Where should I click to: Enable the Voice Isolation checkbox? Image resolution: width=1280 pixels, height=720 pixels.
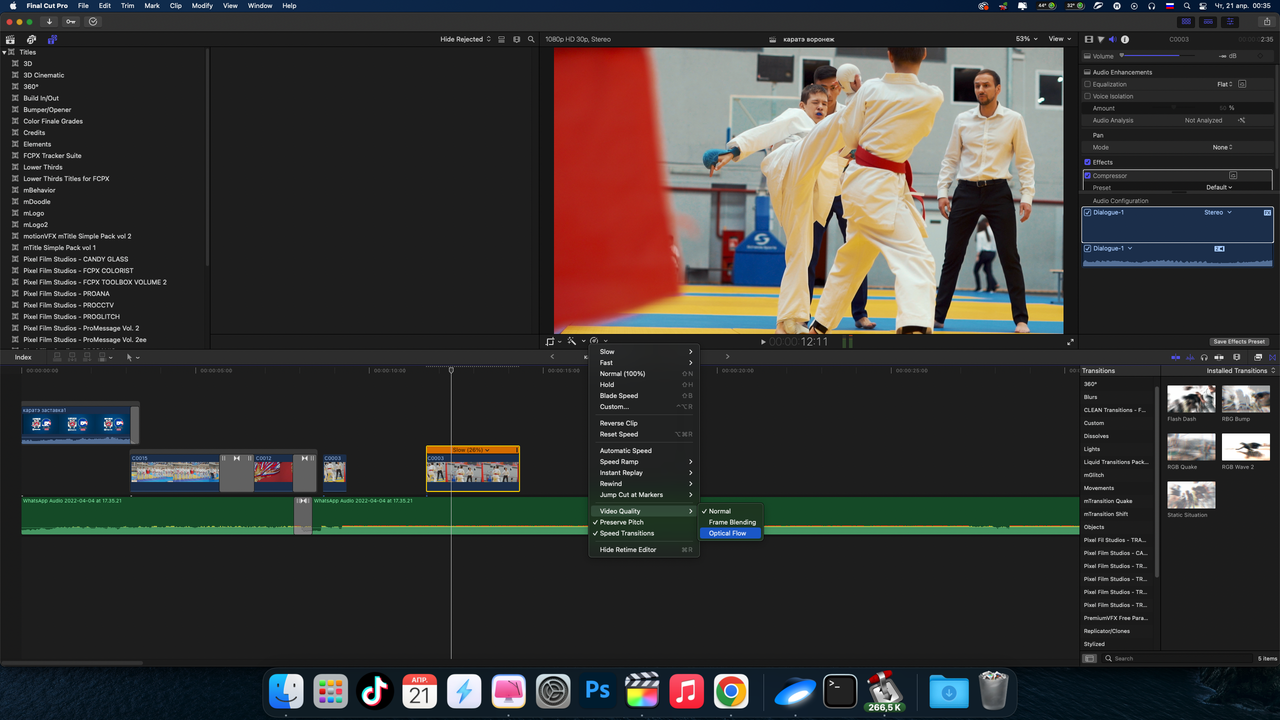pos(1088,96)
